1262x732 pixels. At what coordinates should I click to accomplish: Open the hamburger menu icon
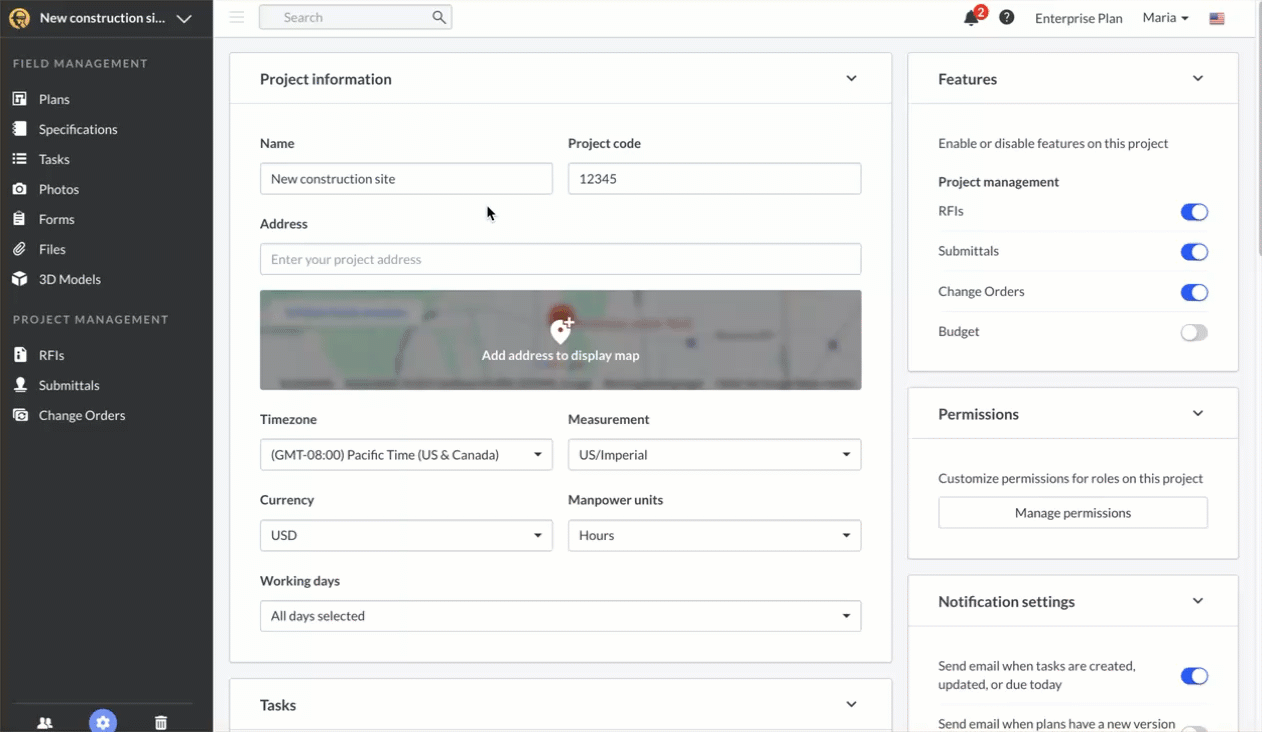[237, 17]
